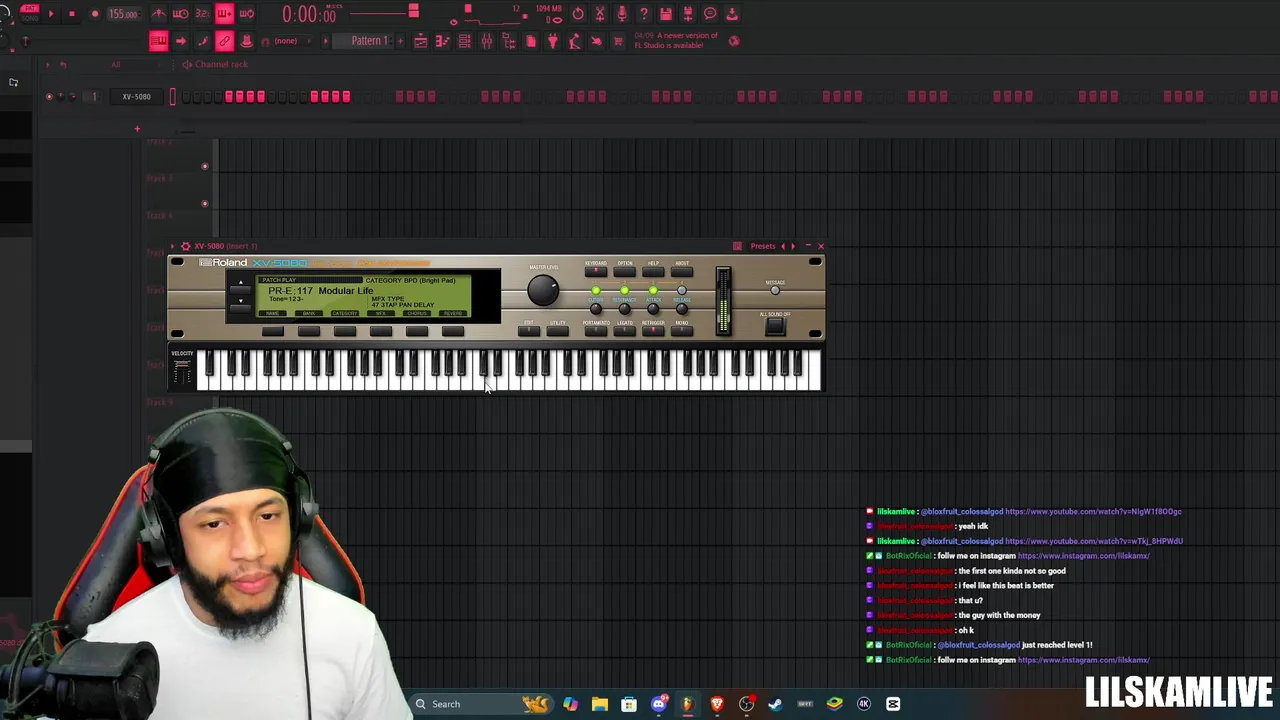Adjust the Master Level knob
The height and width of the screenshot is (720, 1280).
[543, 290]
